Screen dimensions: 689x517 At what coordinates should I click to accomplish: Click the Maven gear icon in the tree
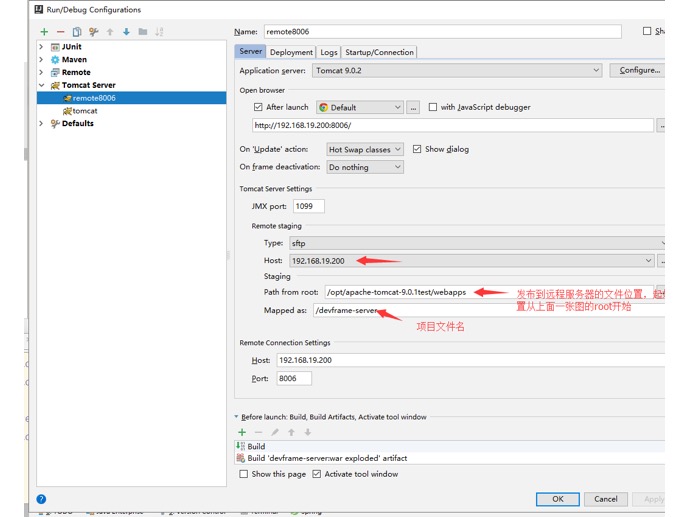(55, 60)
